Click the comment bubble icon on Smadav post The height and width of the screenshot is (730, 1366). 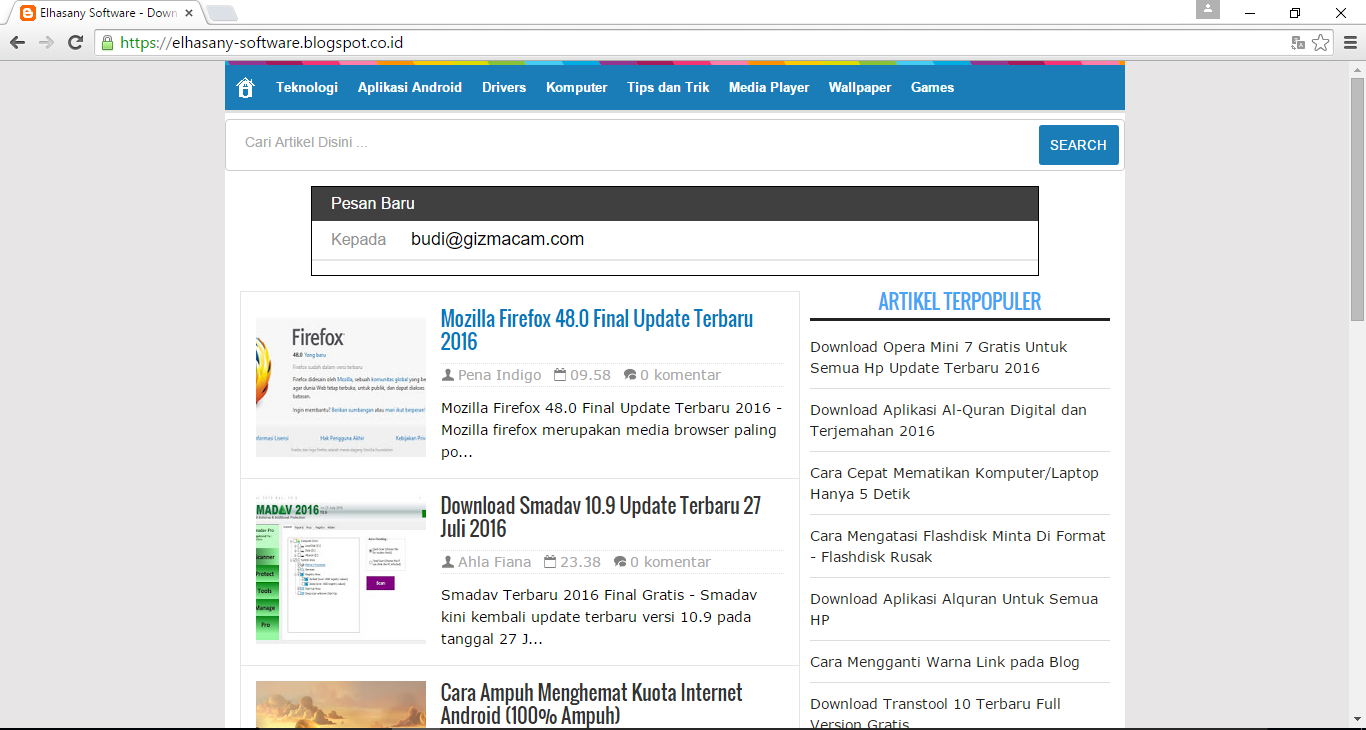pyautogui.click(x=620, y=562)
